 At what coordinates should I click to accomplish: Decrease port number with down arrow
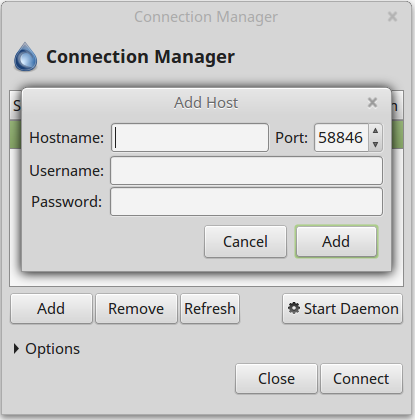tap(376, 144)
